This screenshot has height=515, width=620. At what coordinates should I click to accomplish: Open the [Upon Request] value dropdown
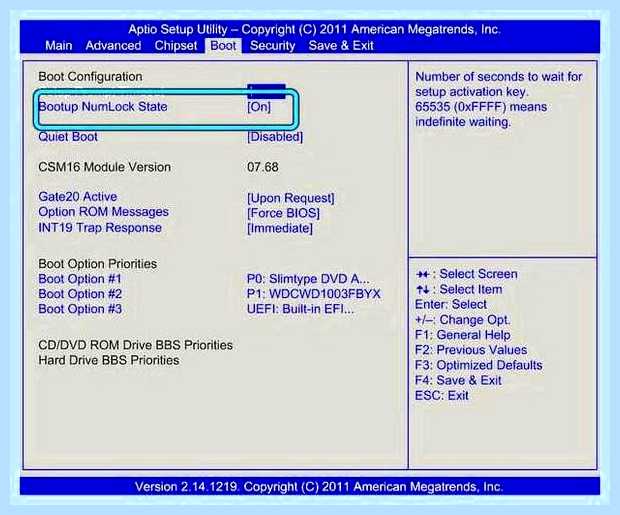(291, 198)
